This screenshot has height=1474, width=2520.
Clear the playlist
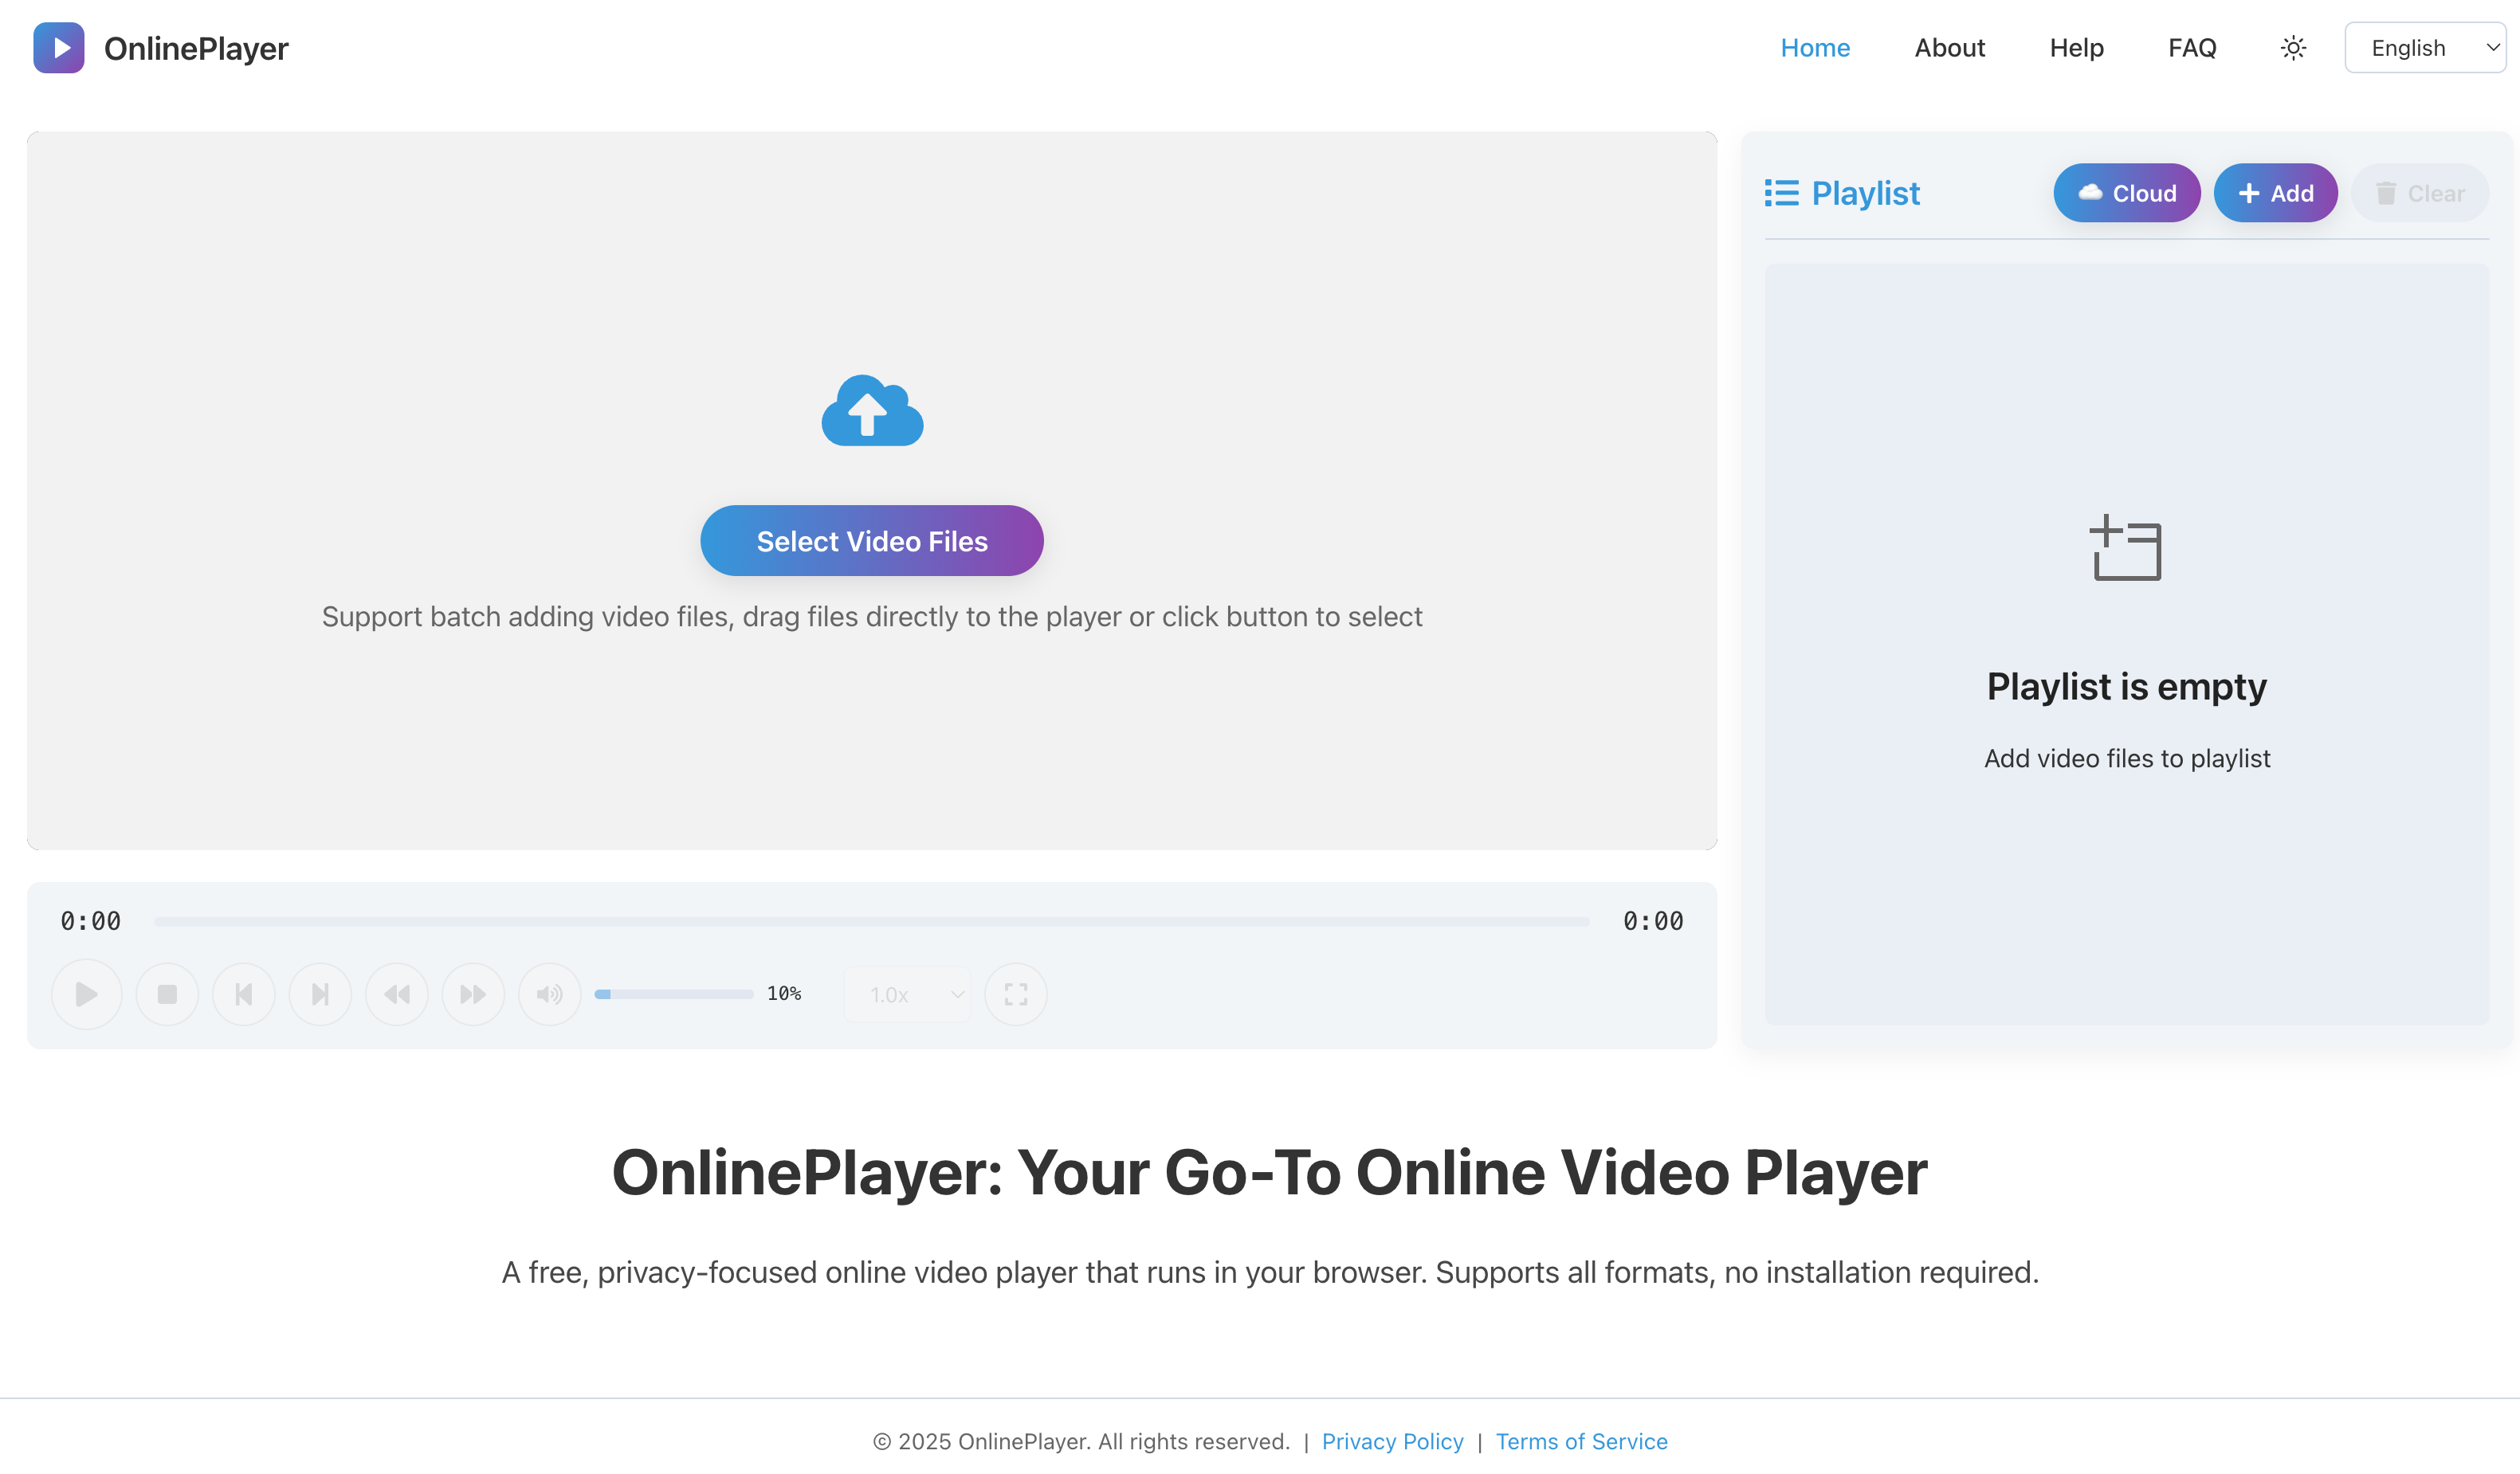pos(2419,192)
